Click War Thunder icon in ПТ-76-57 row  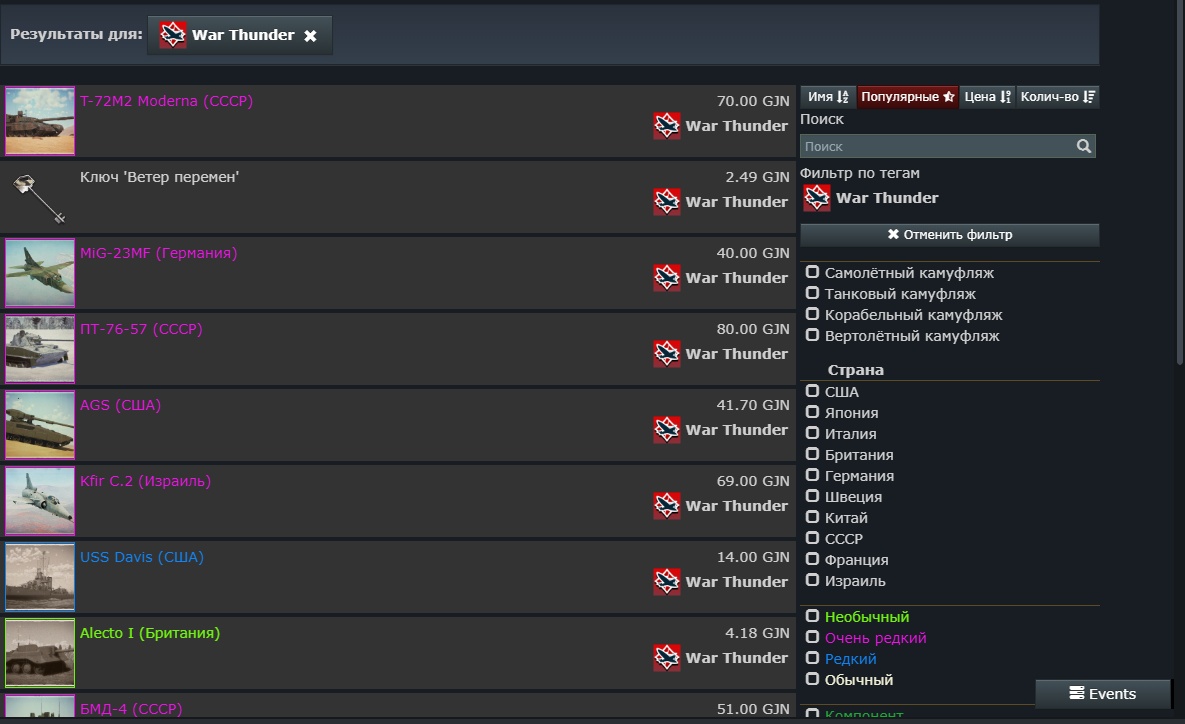point(667,354)
